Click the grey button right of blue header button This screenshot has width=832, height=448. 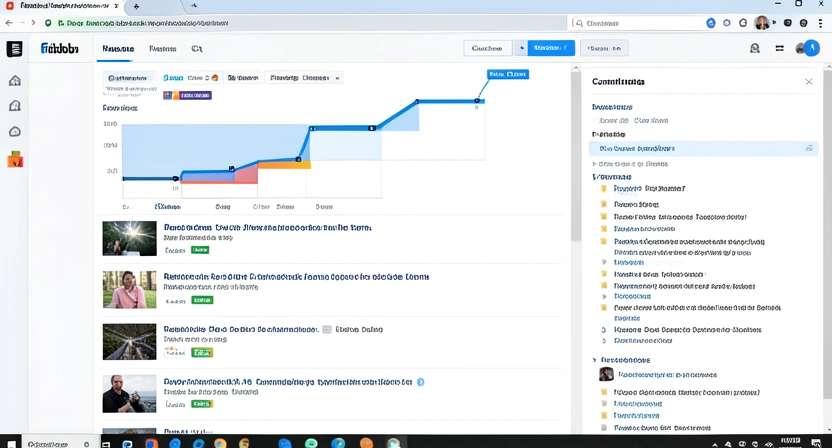coord(604,48)
